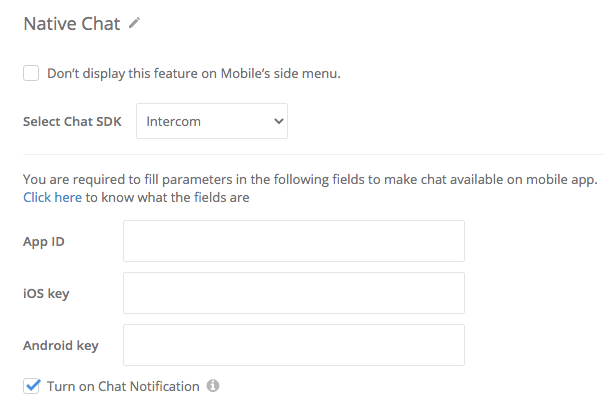Open the Select Chat SDK dropdown showing Intercom
Screen dimensions: 614x406
212,121
